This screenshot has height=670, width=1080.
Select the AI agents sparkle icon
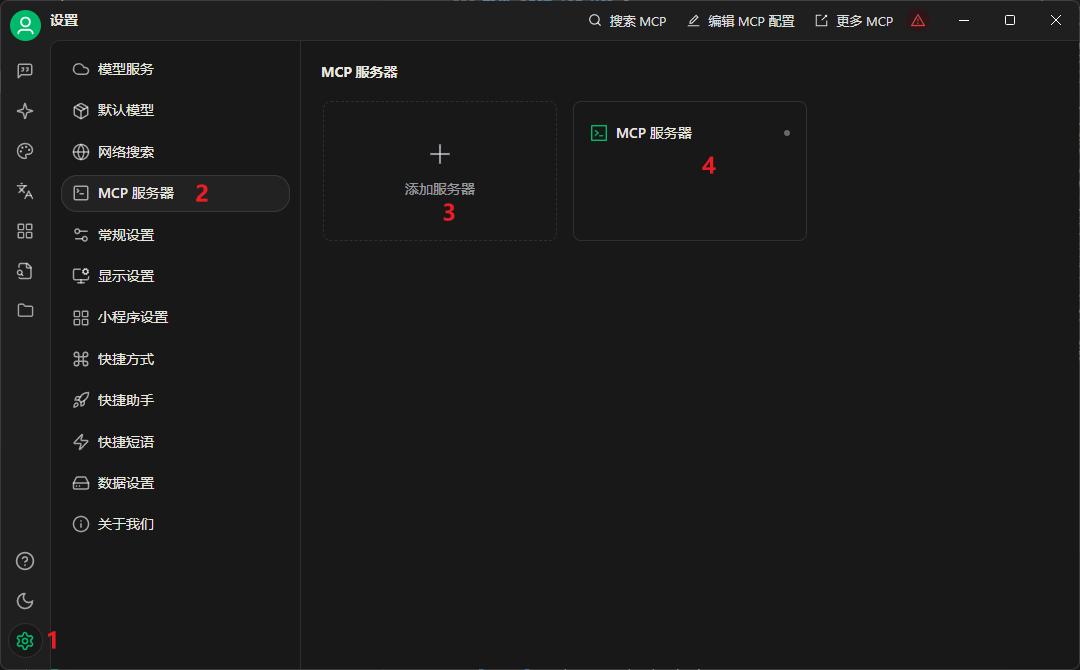coord(25,111)
